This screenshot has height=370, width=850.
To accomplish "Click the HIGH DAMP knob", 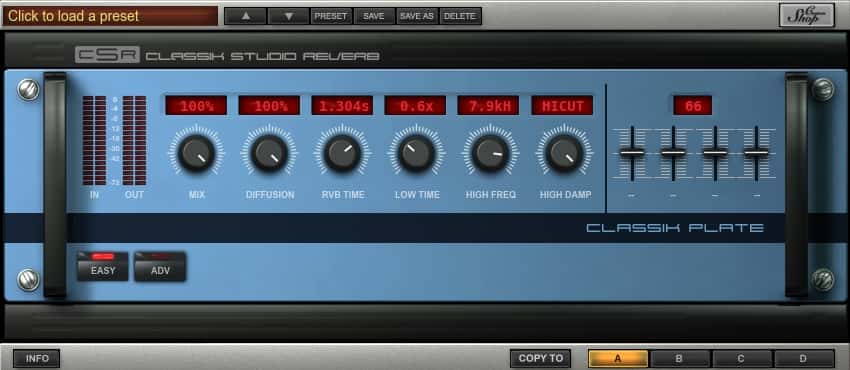I will 564,153.
